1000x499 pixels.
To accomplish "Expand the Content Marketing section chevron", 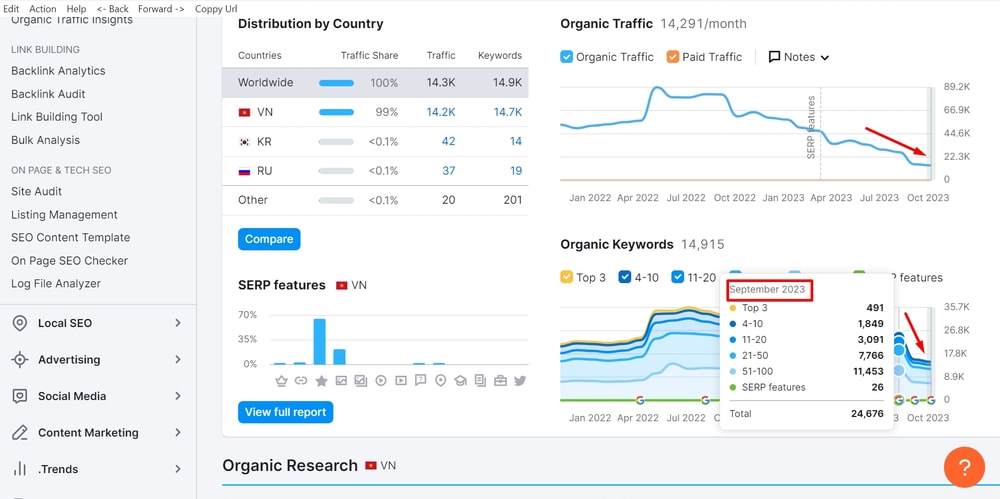I will point(178,433).
